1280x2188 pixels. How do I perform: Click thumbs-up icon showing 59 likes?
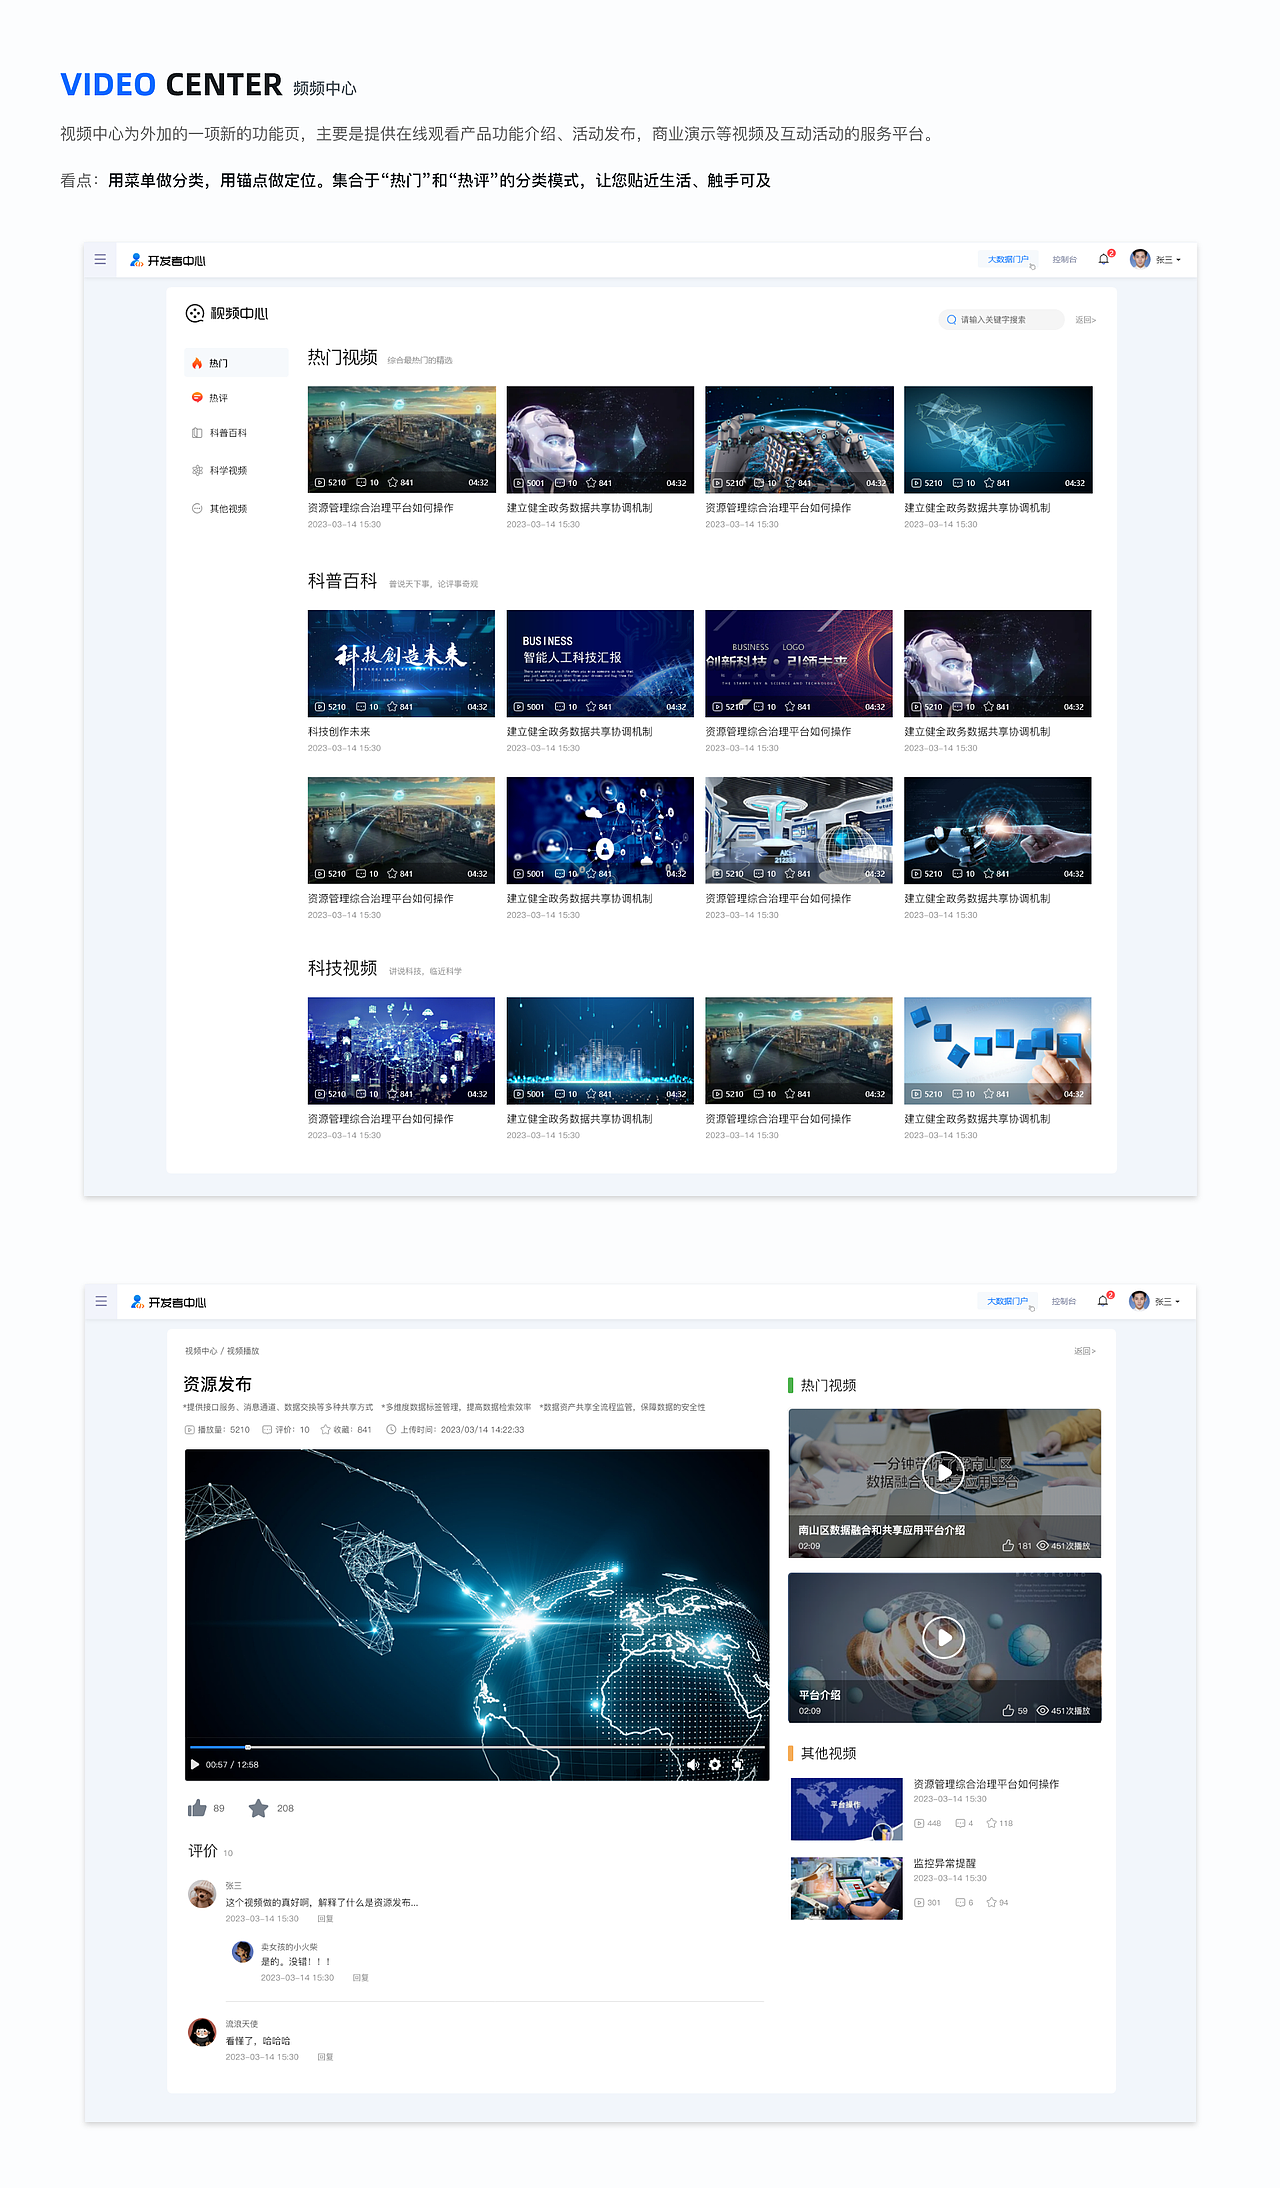pos(1008,1710)
